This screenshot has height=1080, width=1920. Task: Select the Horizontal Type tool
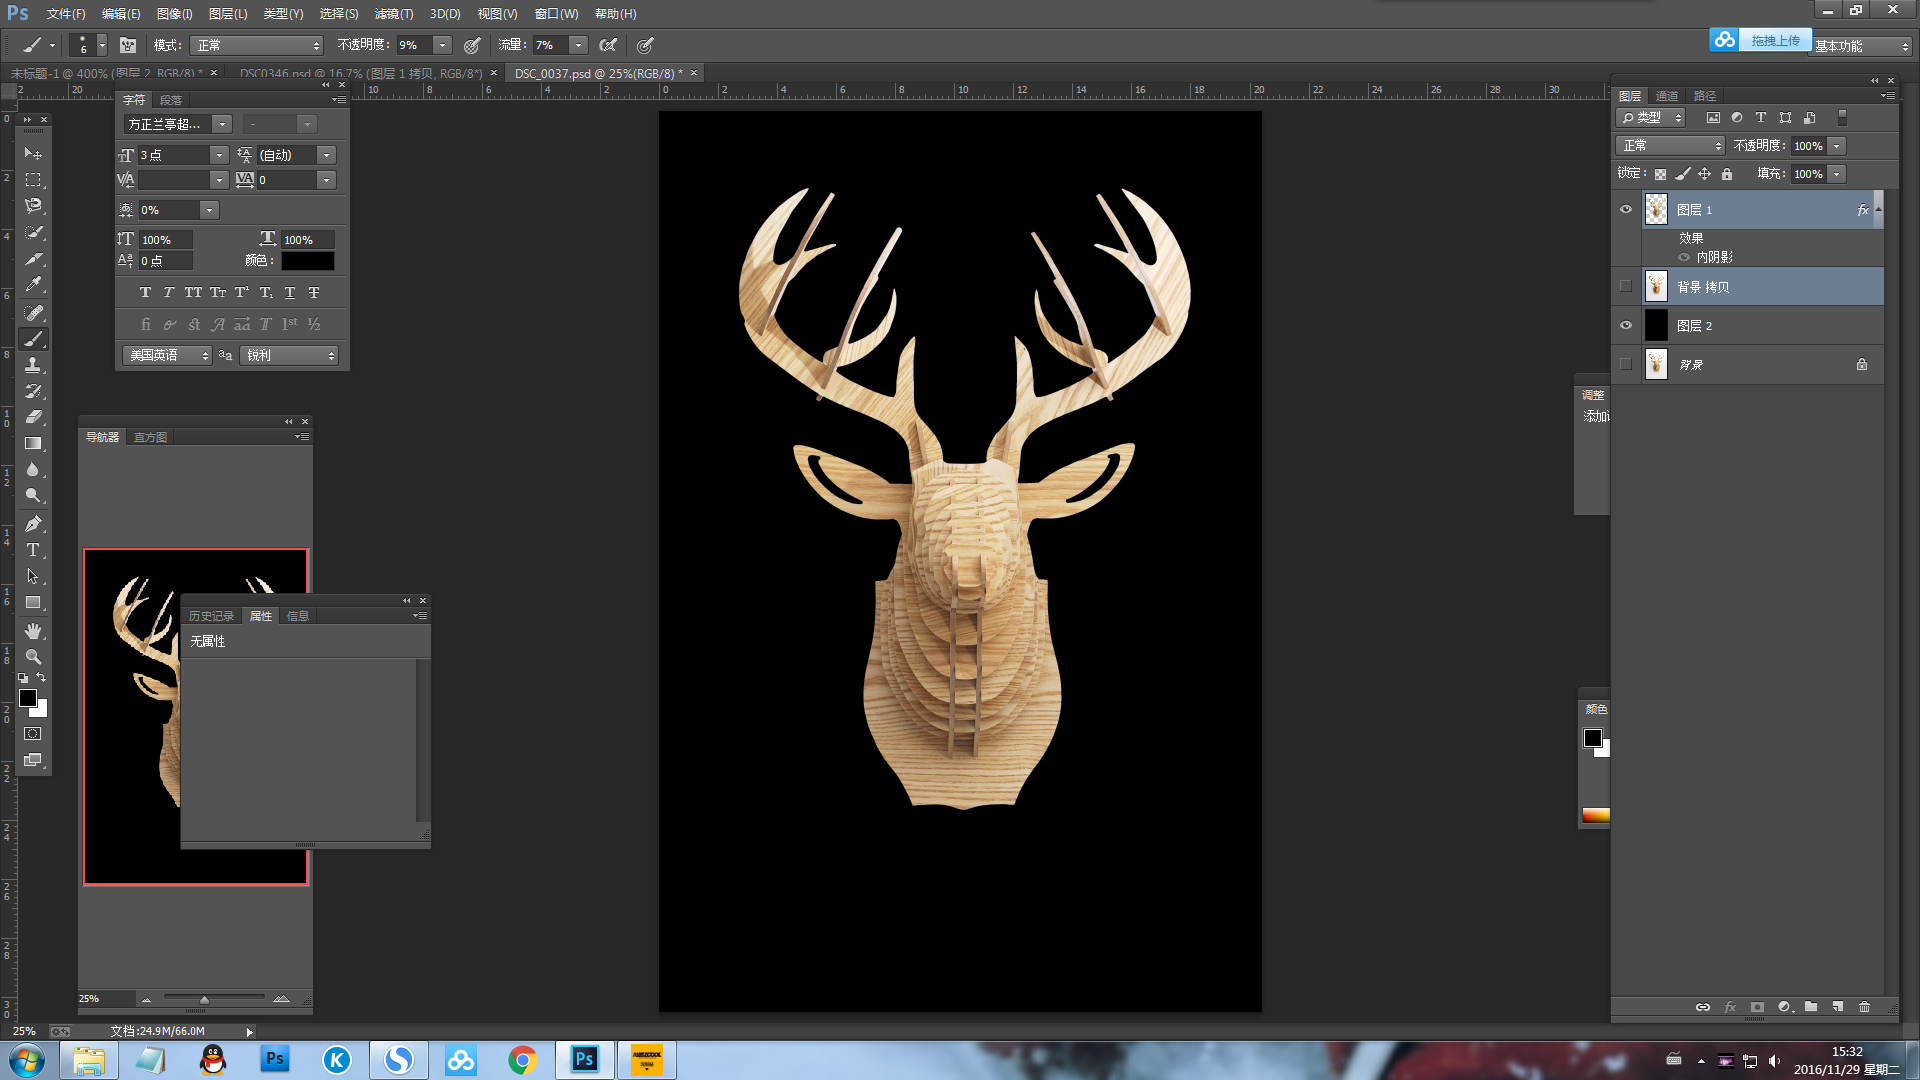click(x=33, y=550)
